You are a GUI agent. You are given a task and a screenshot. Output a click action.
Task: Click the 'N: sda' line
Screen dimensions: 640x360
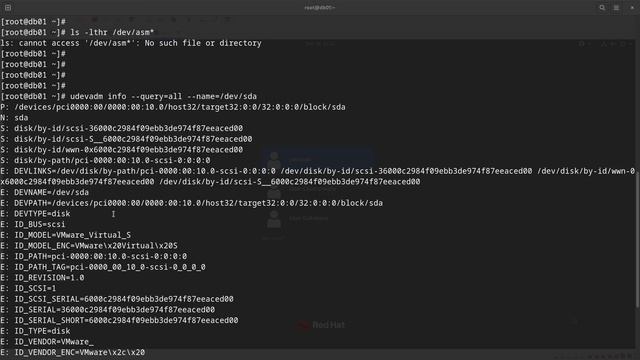click(x=14, y=118)
